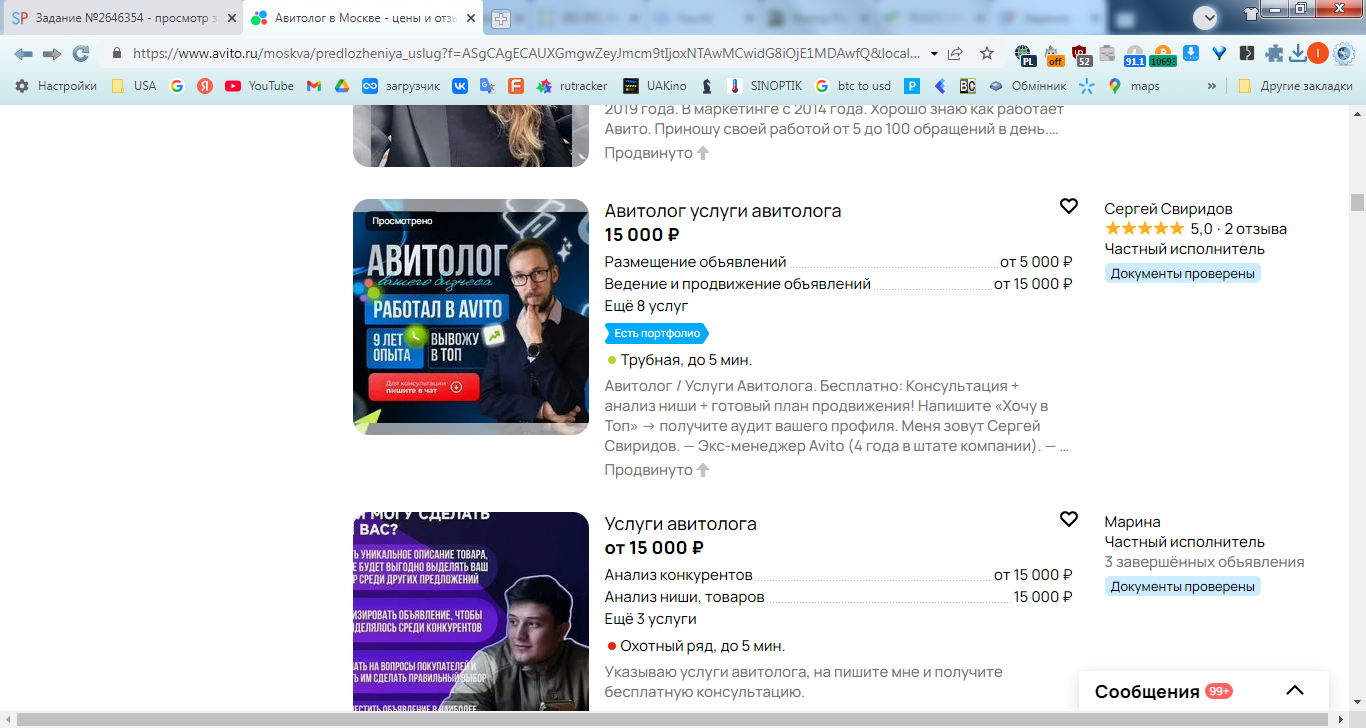Viewport: 1366px width, 728px height.
Task: Show hidden bookmarks with double chevron
Action: 1212,86
